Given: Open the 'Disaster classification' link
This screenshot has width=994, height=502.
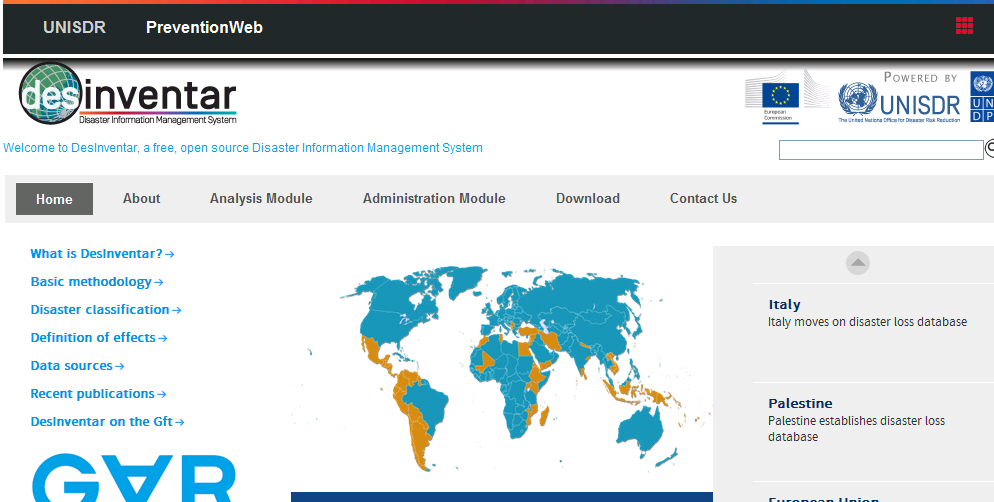Looking at the screenshot, I should [x=106, y=309].
